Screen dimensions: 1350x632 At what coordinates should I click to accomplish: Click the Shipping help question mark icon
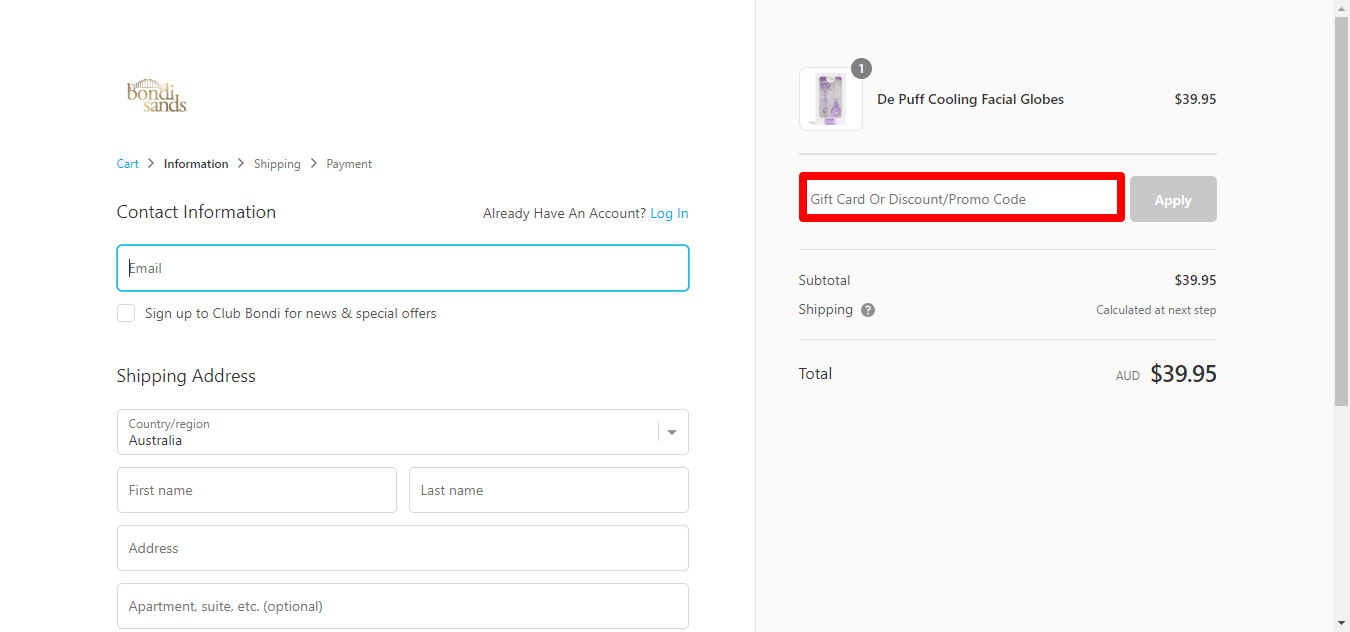868,310
